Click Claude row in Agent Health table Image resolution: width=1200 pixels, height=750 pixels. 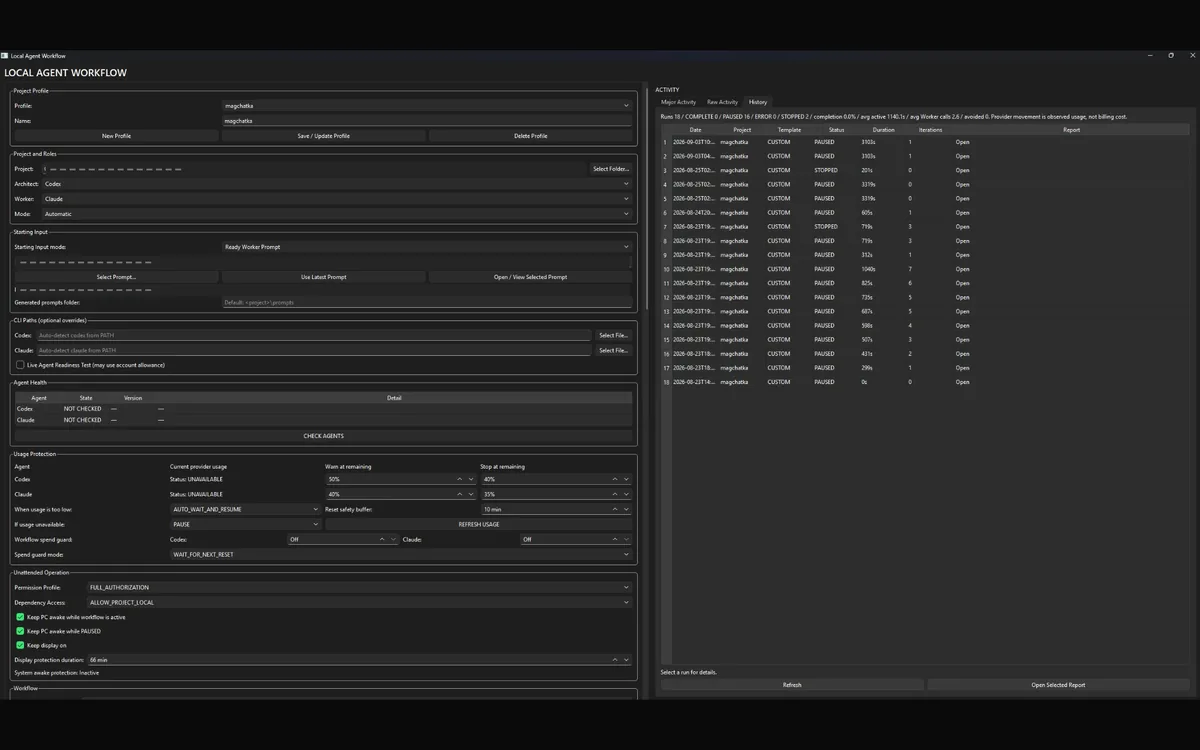click(323, 420)
